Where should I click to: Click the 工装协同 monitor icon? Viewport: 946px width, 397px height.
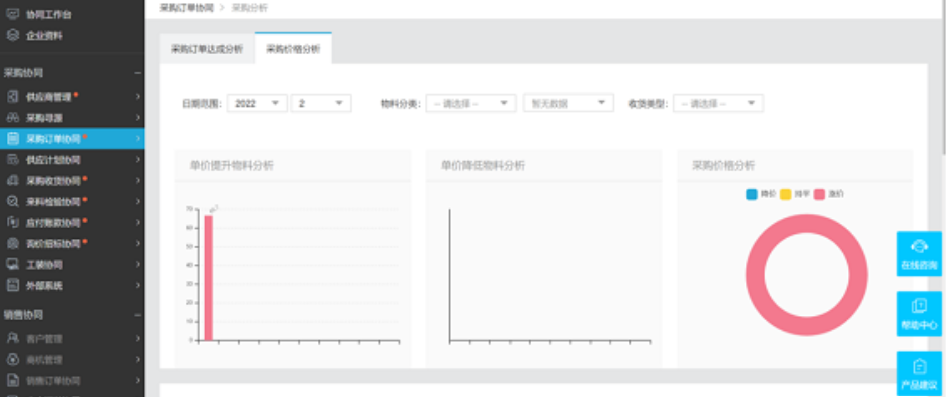13,264
